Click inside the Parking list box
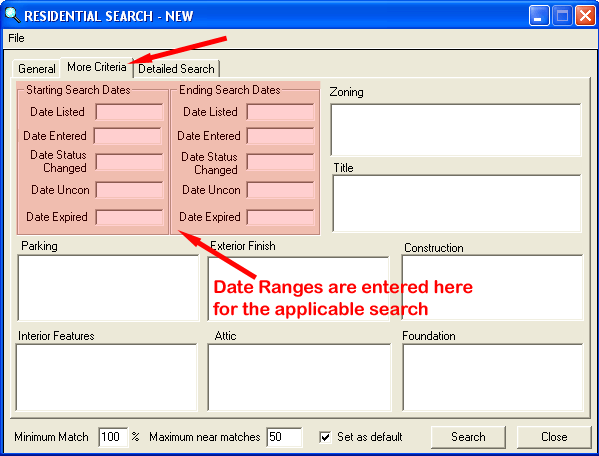599x456 pixels. click(x=108, y=288)
